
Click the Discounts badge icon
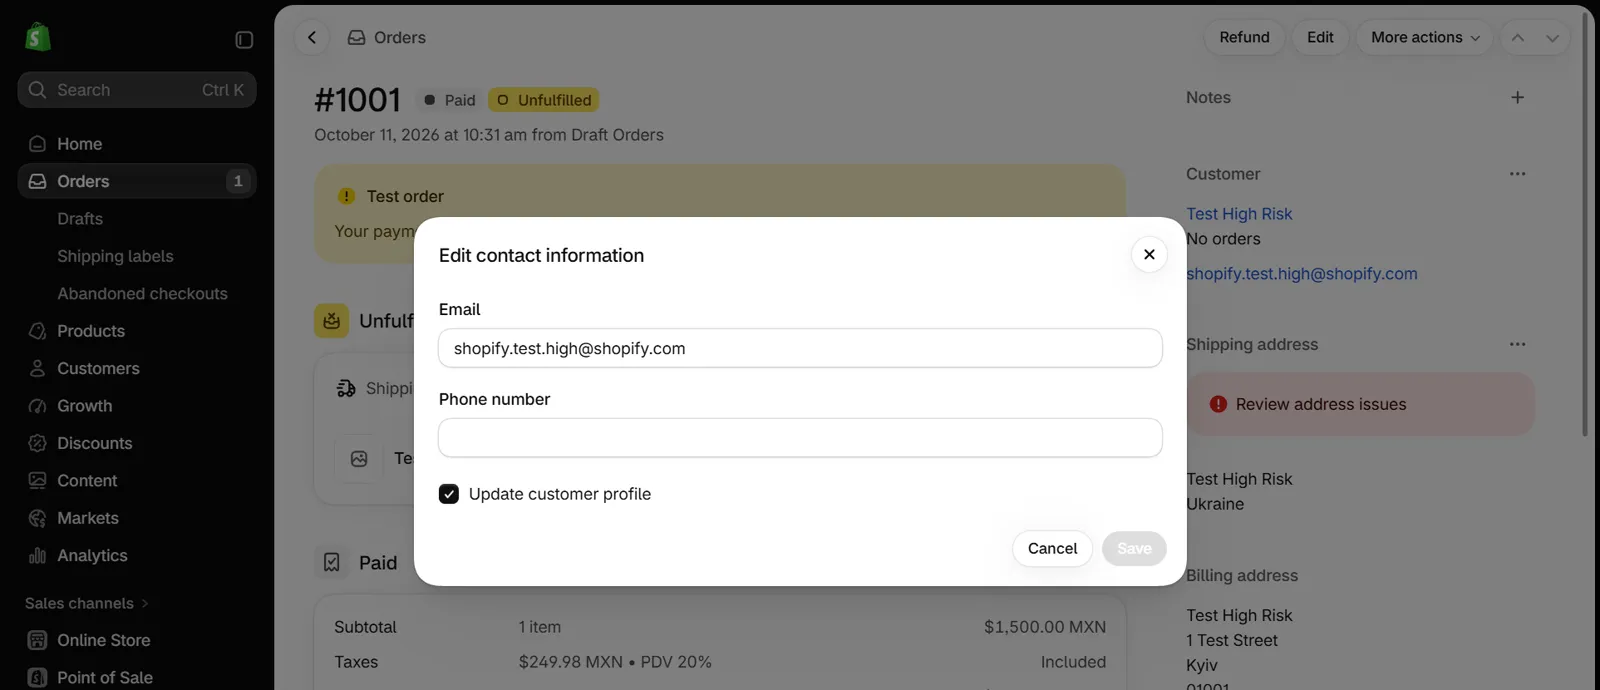point(38,443)
